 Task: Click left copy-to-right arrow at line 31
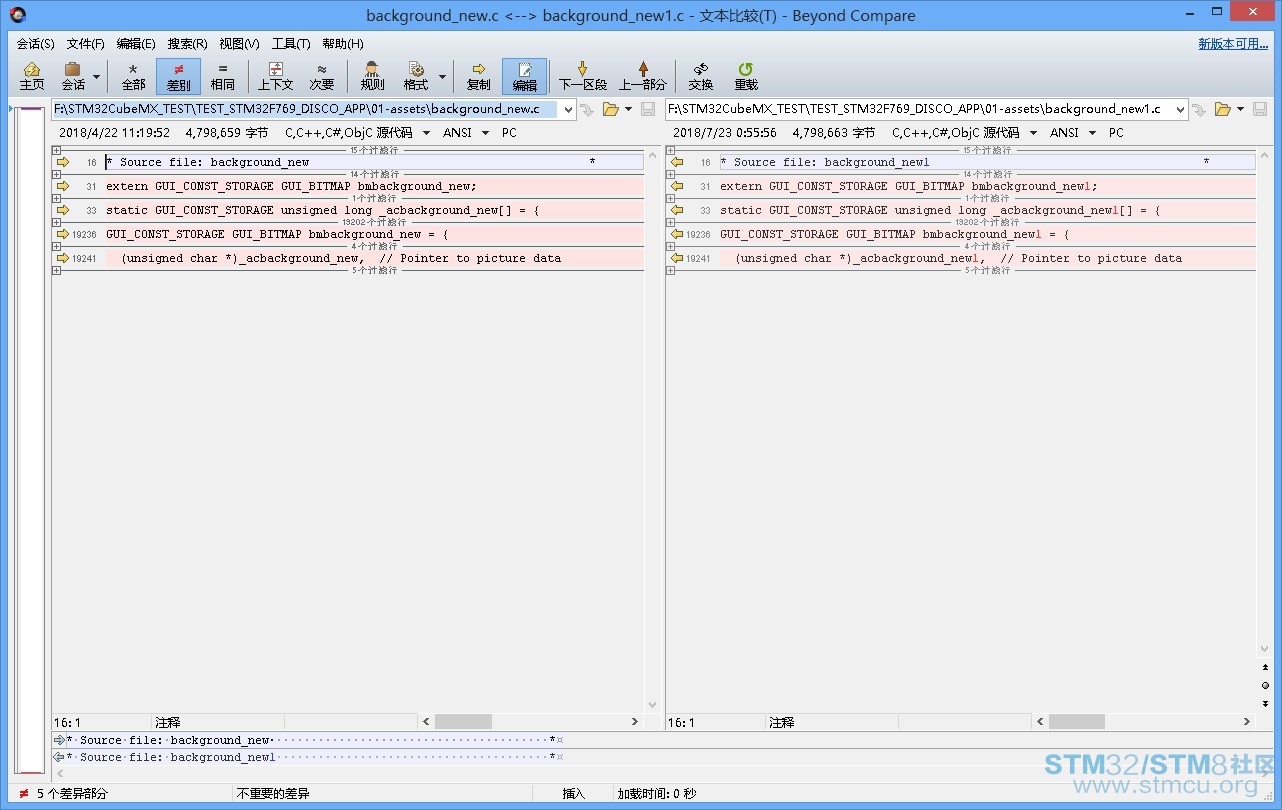pyautogui.click(x=63, y=186)
